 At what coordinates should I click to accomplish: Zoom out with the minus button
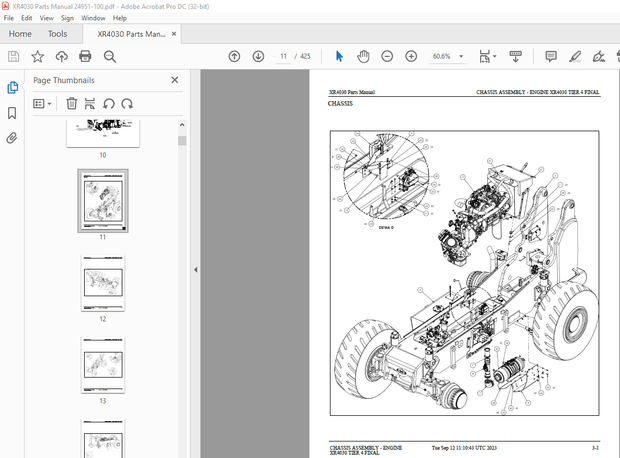[386, 57]
